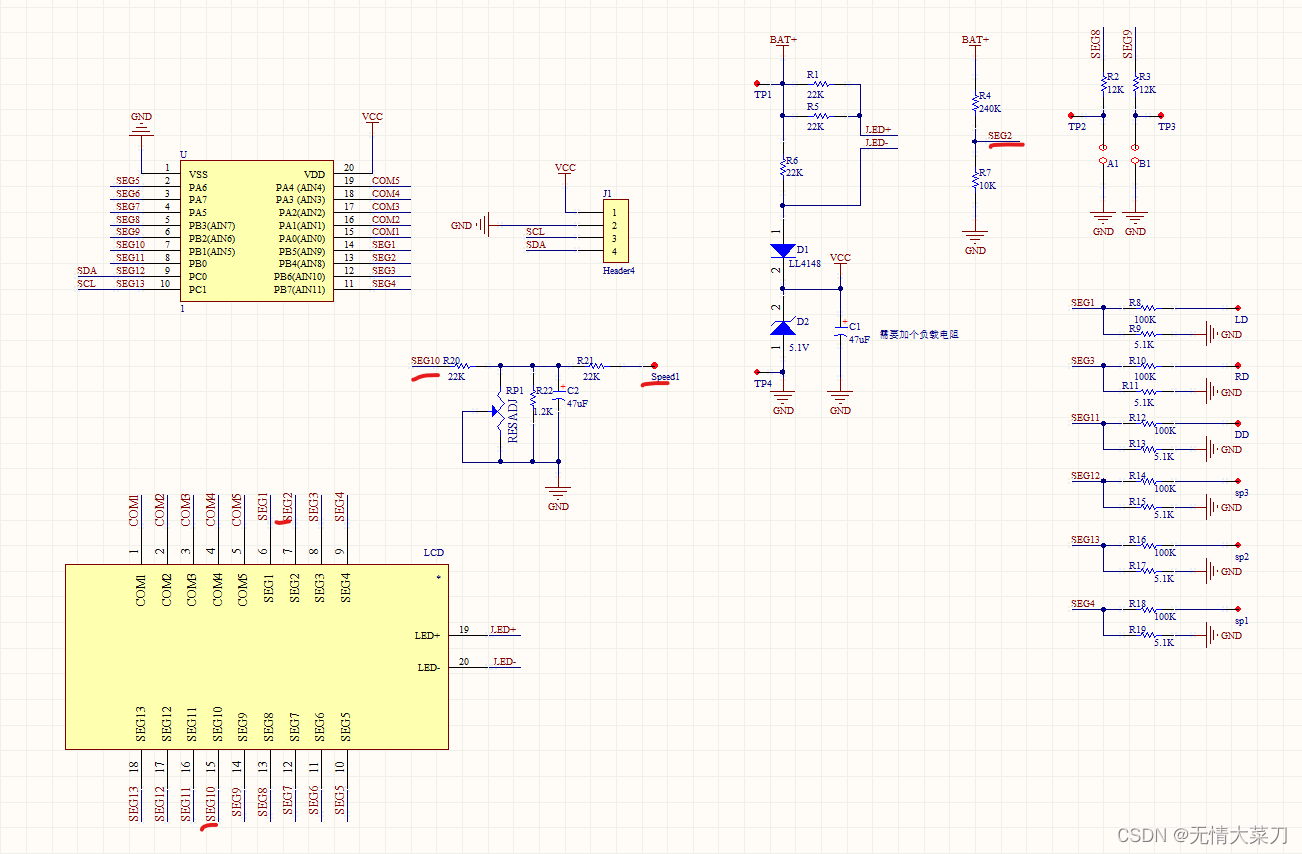Viewport: 1302px width, 854px height.
Task: Click the sp3 output label
Action: (1241, 493)
